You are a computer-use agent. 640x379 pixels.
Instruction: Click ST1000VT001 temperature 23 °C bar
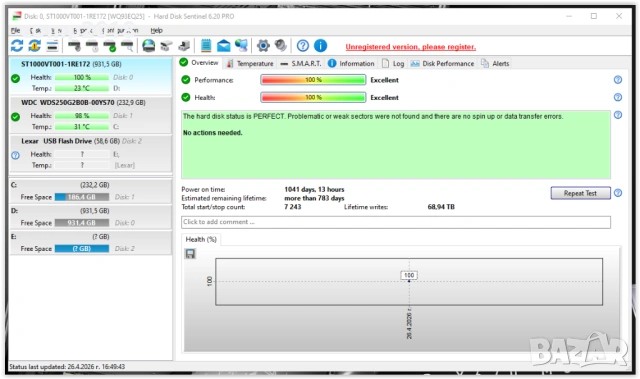tap(82, 89)
